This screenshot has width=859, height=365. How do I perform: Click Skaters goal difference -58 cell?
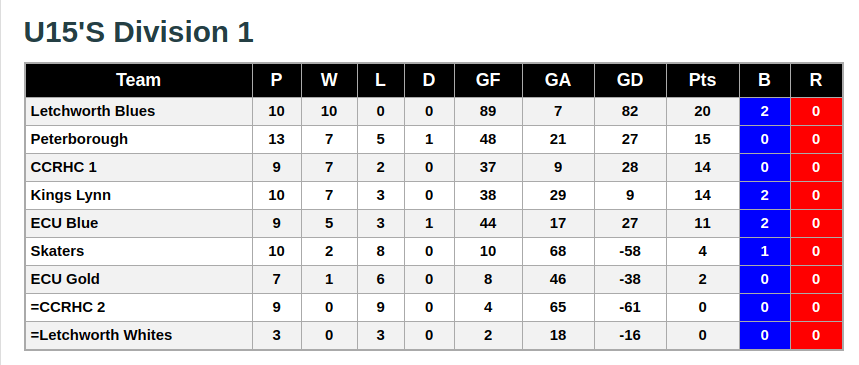tap(630, 251)
